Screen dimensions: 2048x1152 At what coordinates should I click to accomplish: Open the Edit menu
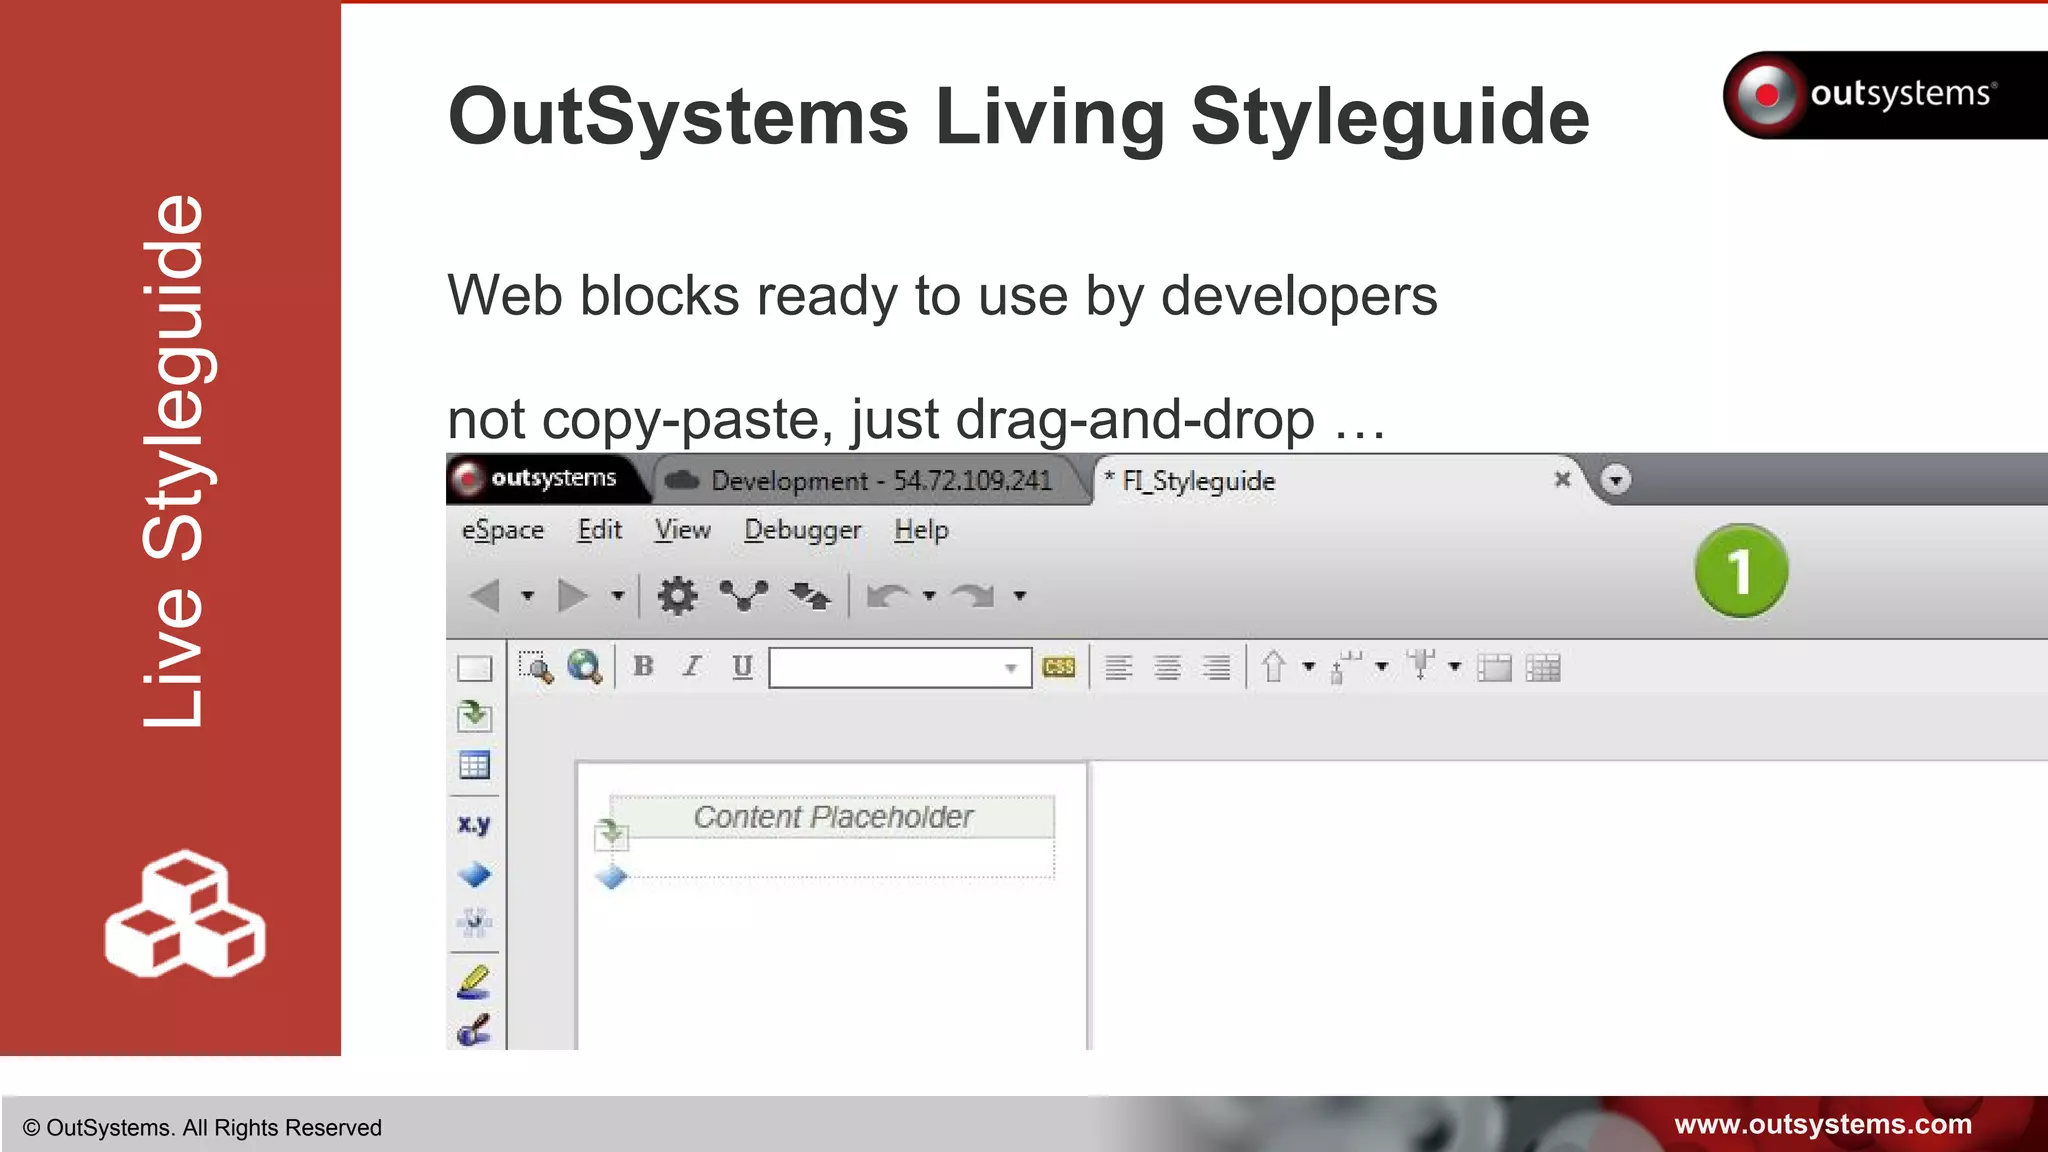pos(600,530)
